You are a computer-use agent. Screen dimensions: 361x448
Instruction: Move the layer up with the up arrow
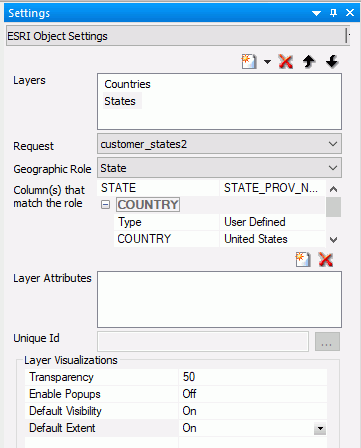point(309,62)
